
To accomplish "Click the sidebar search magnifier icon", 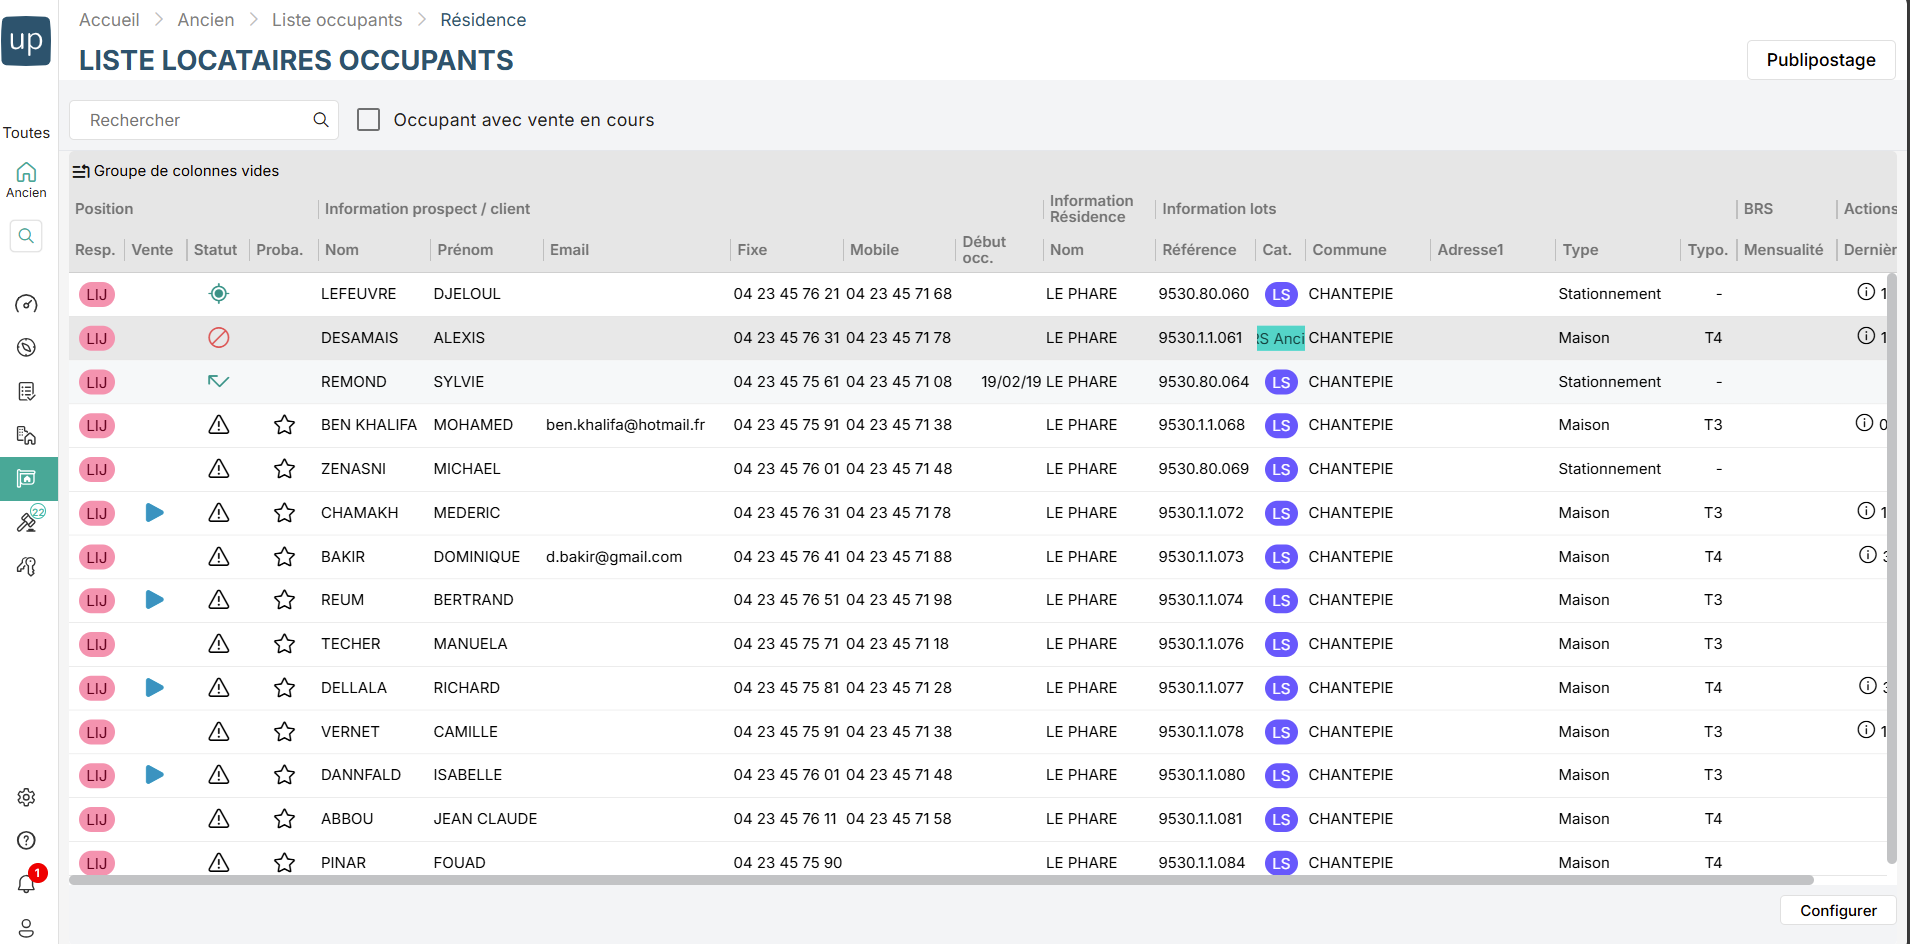I will click(27, 236).
